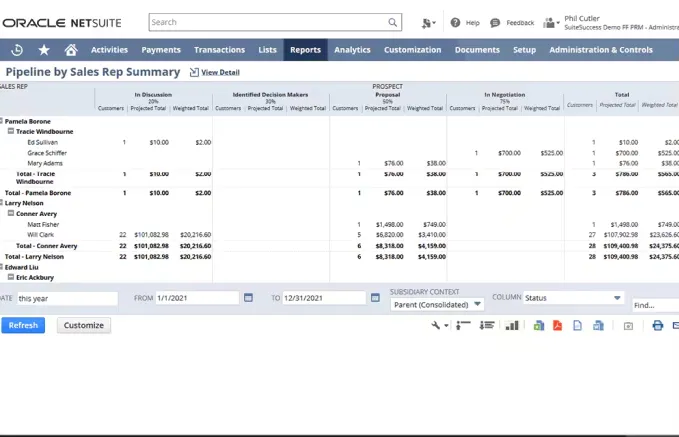
Task: Open the Recent Records clock icon
Action: 17,50
